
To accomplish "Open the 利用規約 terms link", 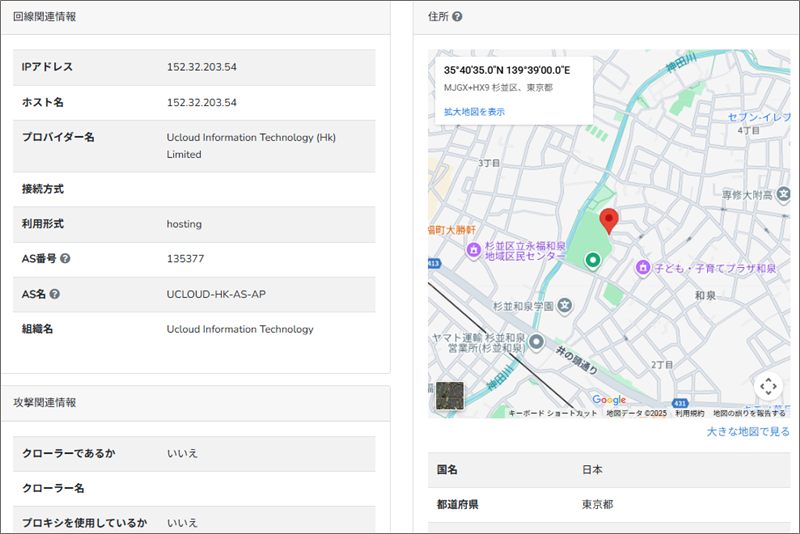I will 689,413.
